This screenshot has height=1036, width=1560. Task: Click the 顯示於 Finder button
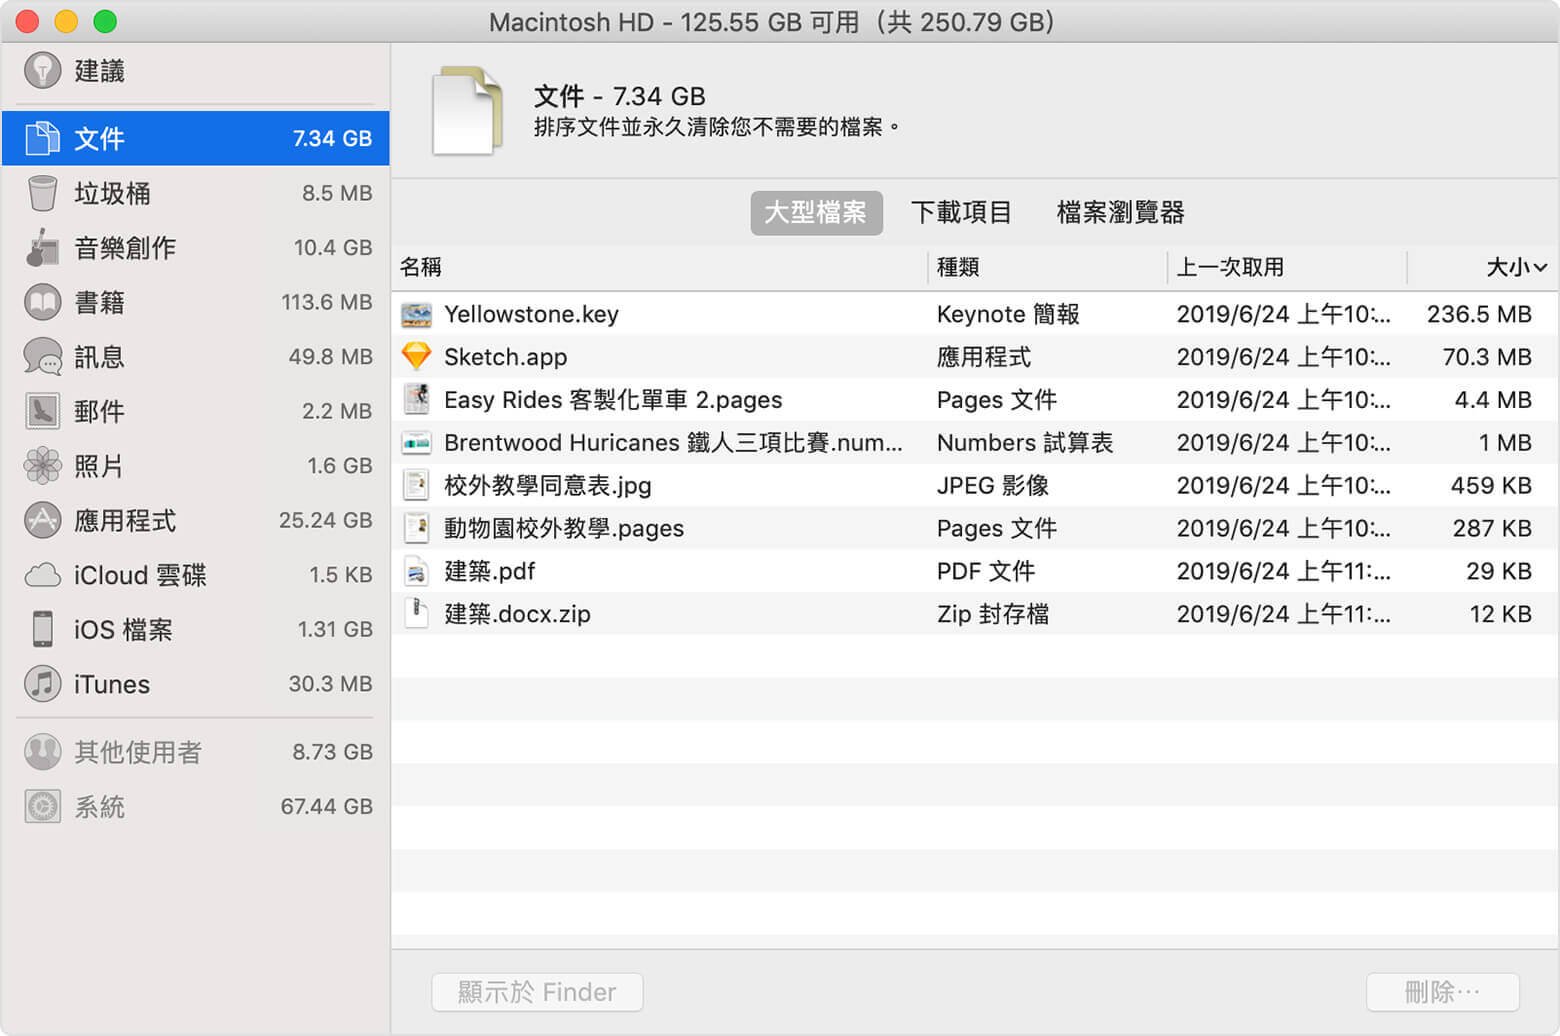coord(537,992)
